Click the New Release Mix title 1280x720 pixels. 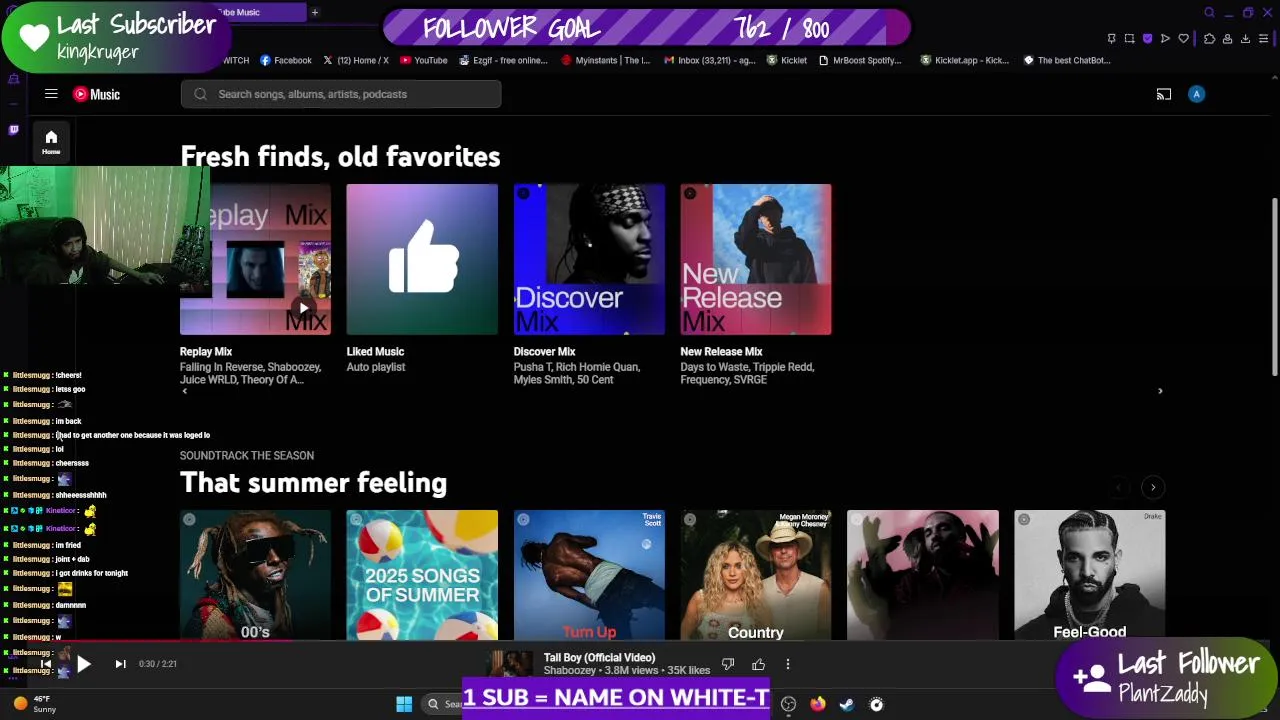pyautogui.click(x=721, y=352)
